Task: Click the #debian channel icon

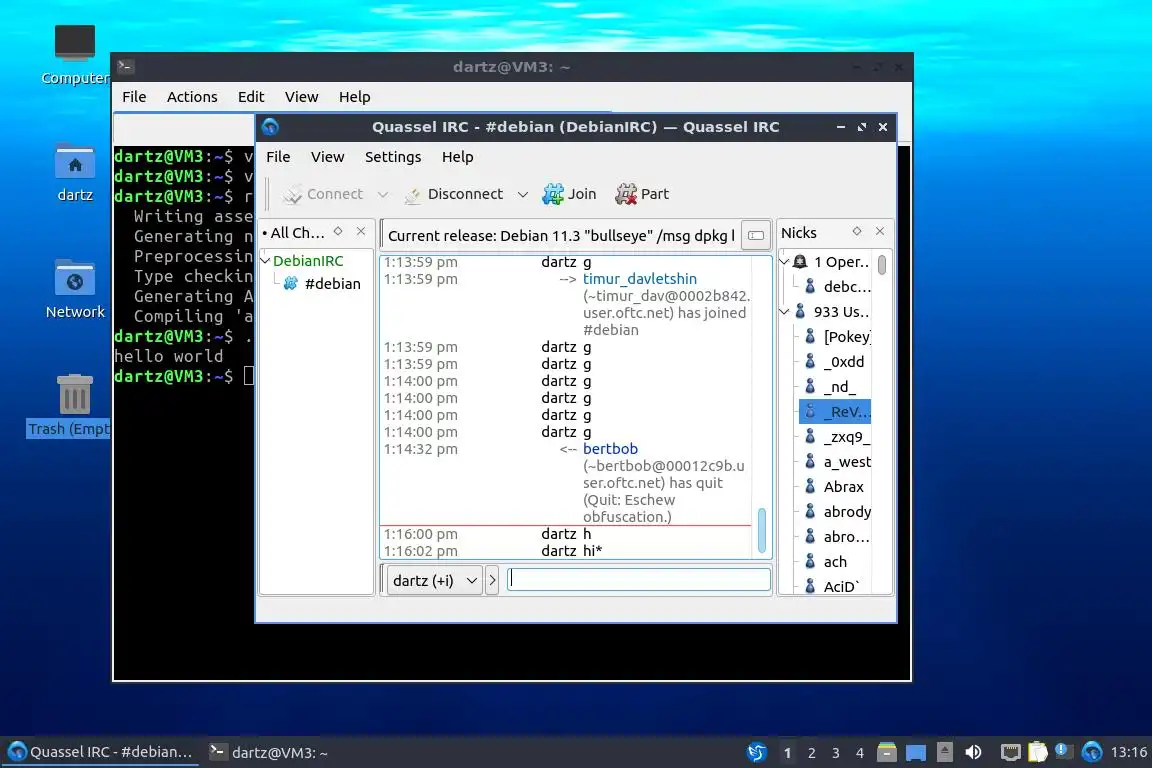Action: tap(291, 284)
